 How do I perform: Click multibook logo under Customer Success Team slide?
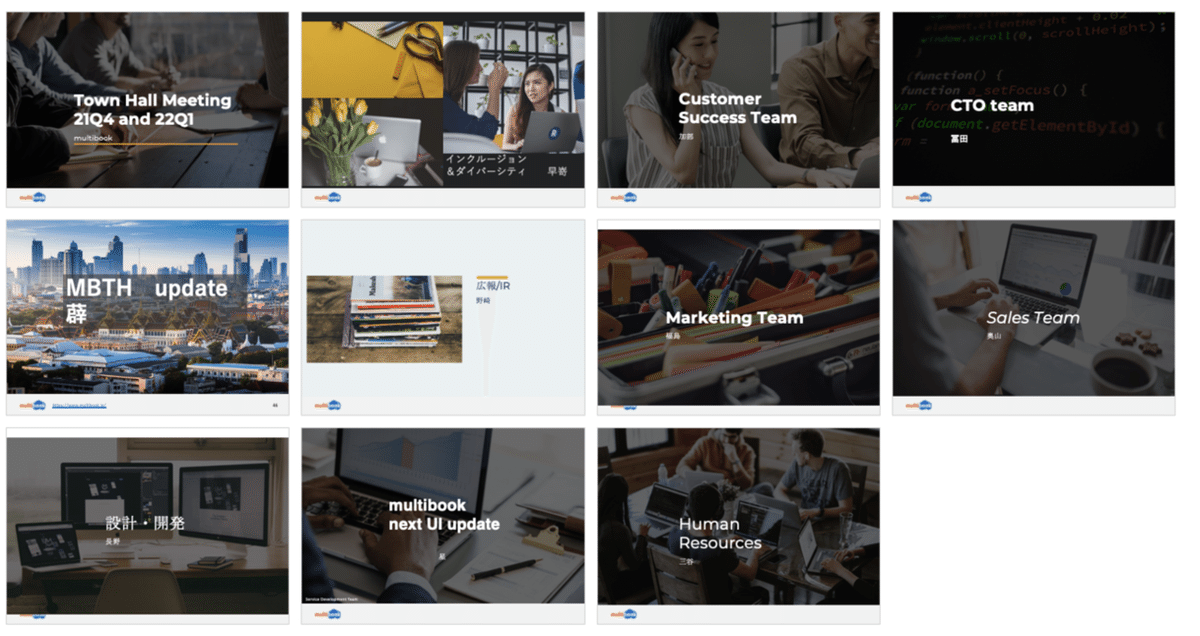pyautogui.click(x=623, y=197)
